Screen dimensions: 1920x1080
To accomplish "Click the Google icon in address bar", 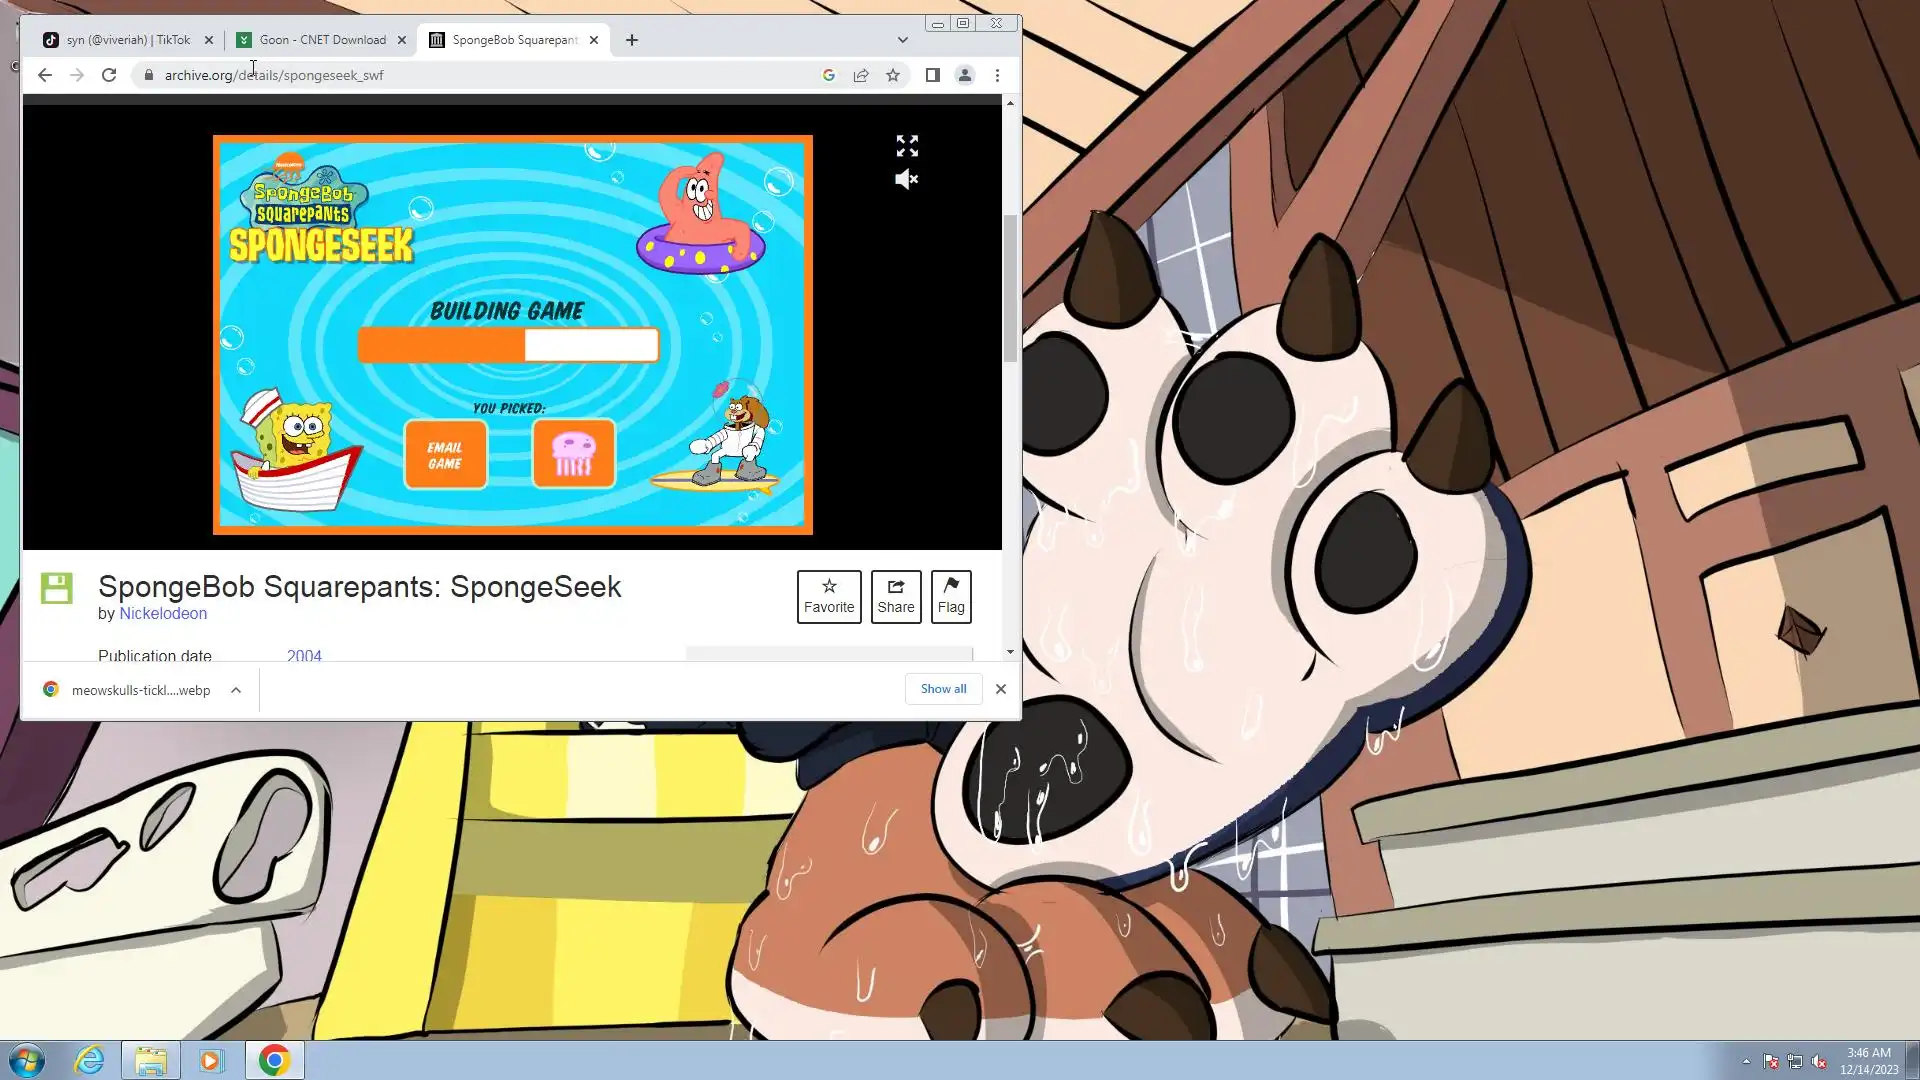I will [829, 75].
